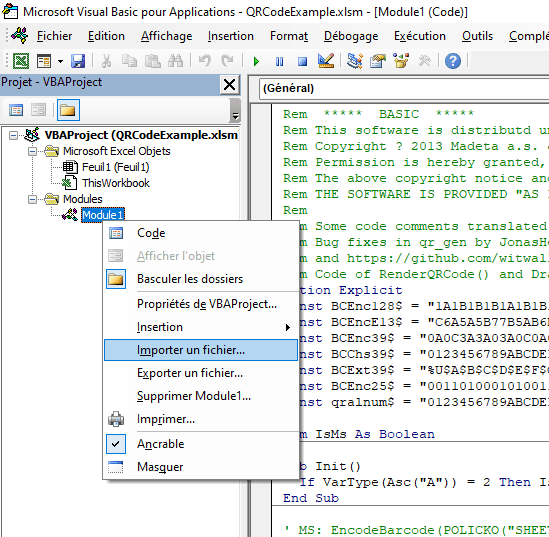The height and width of the screenshot is (537, 549).
Task: Select the Microsoft Excel Objets folder label
Action: click(x=117, y=151)
